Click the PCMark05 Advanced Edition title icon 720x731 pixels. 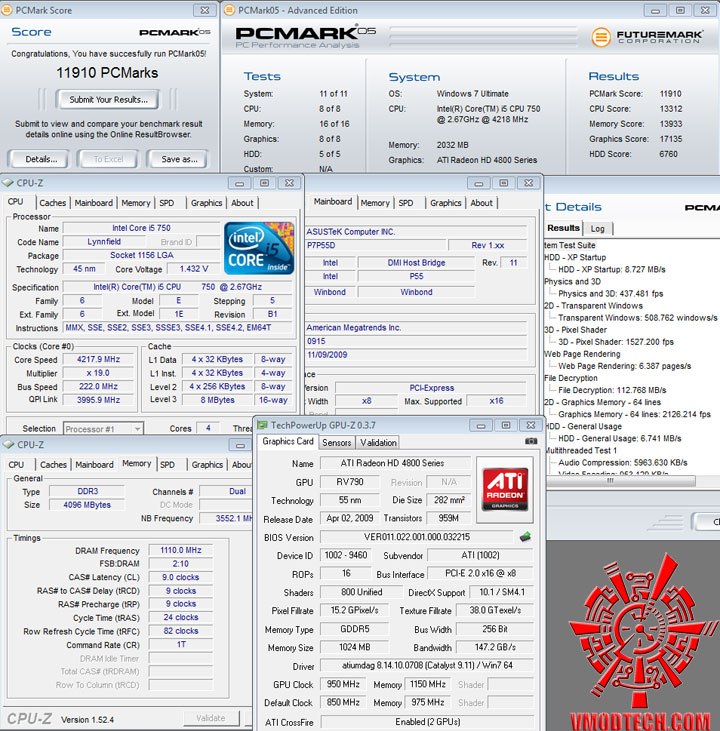coord(230,10)
